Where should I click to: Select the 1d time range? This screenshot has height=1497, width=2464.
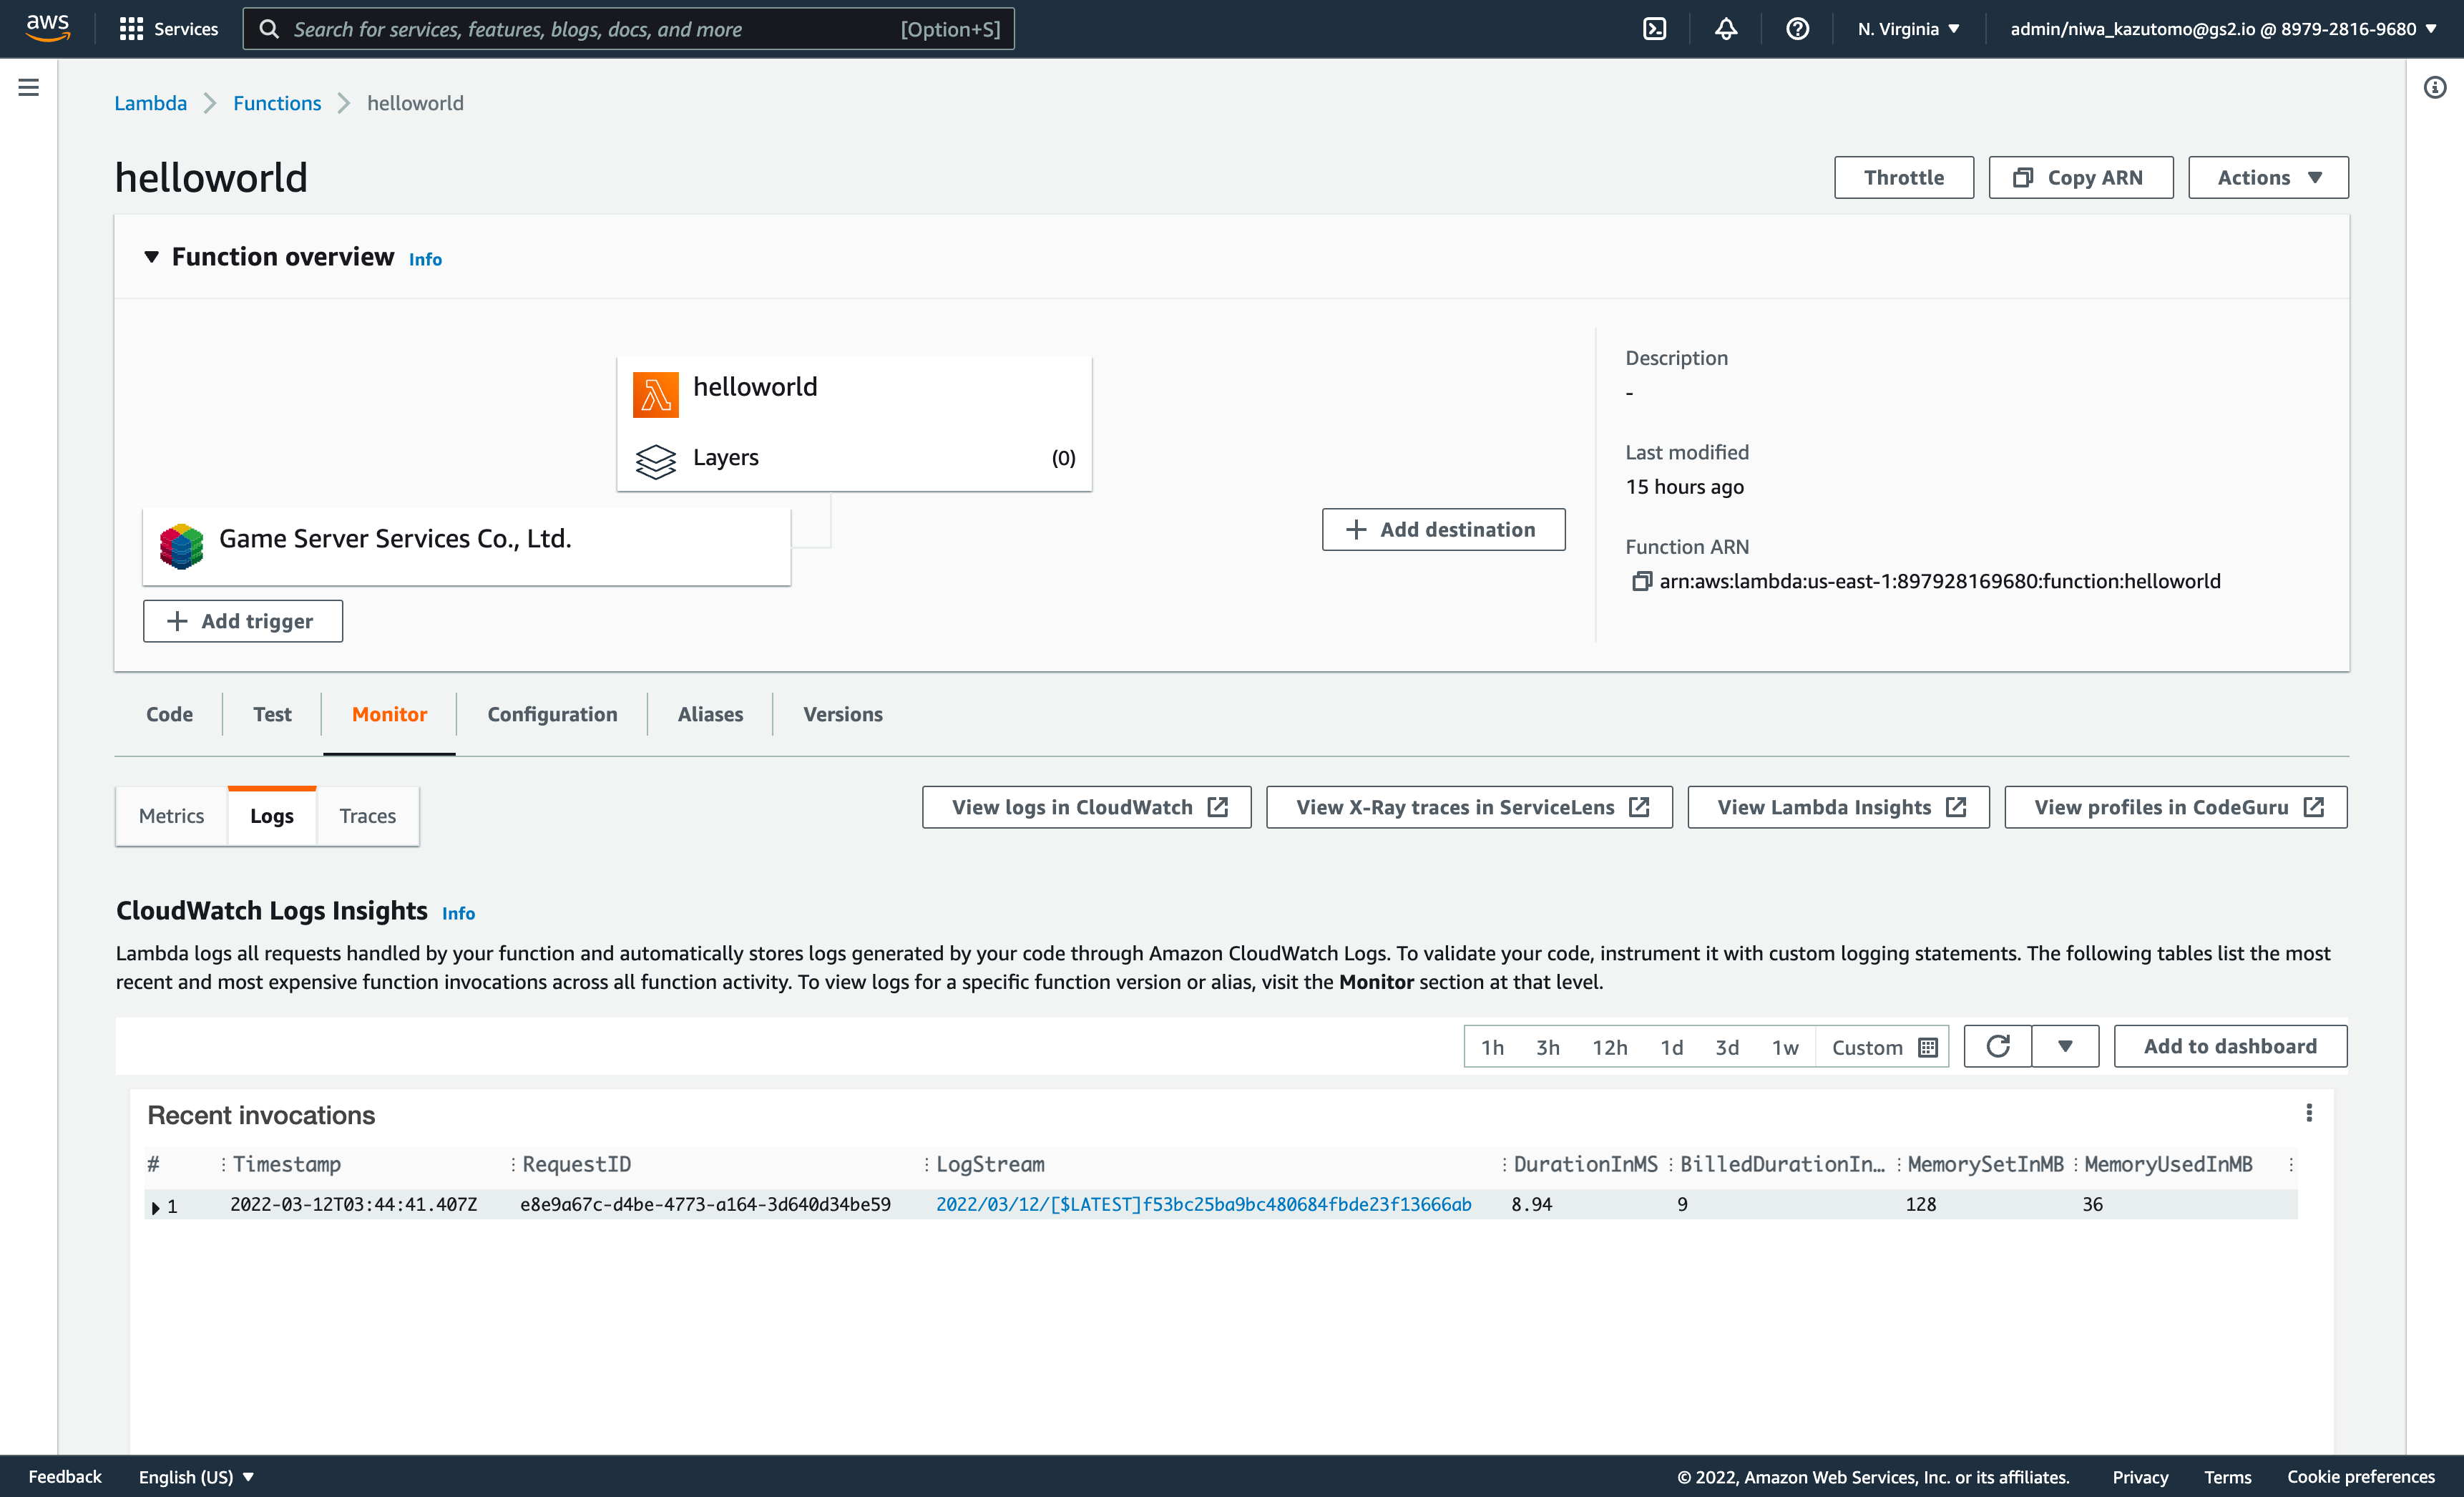pos(1671,1047)
